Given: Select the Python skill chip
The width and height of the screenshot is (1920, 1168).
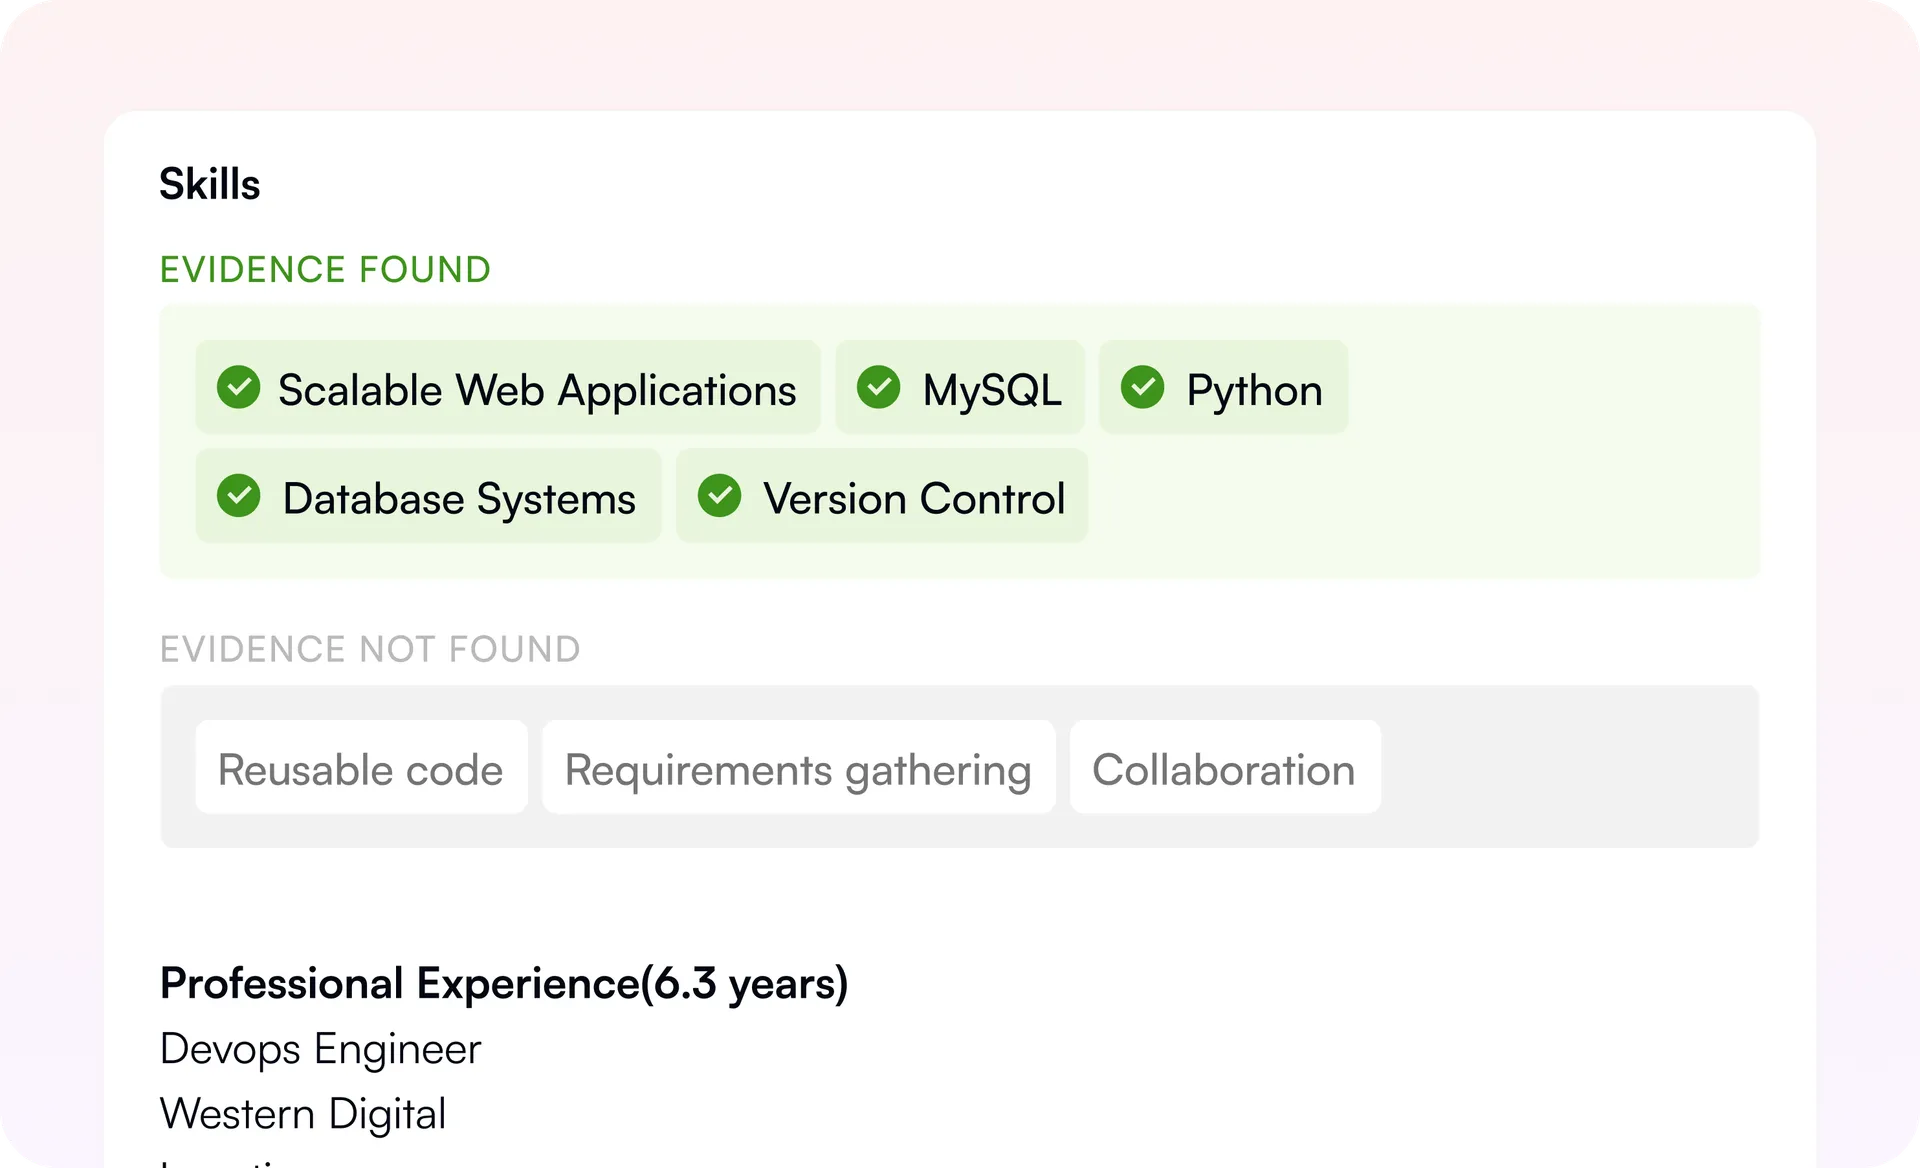Looking at the screenshot, I should (x=1223, y=387).
